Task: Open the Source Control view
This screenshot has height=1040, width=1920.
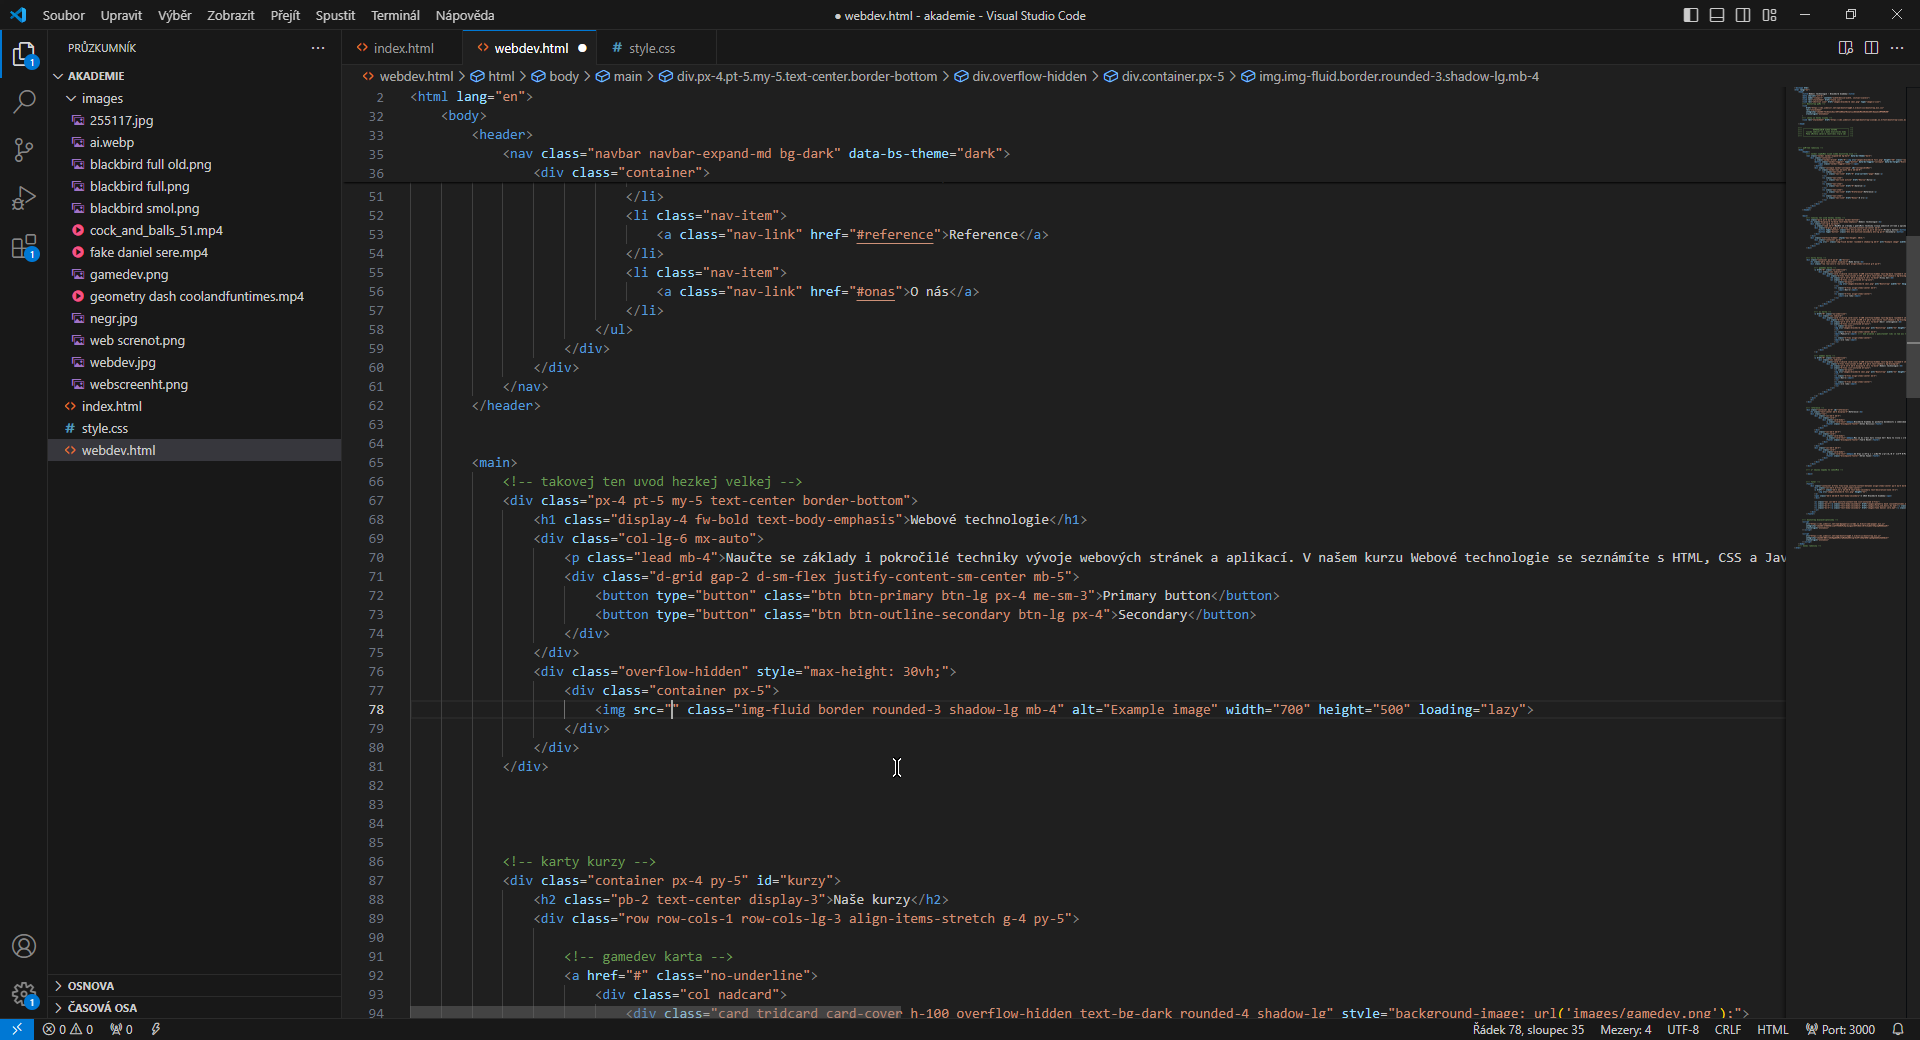Action: pyautogui.click(x=24, y=150)
